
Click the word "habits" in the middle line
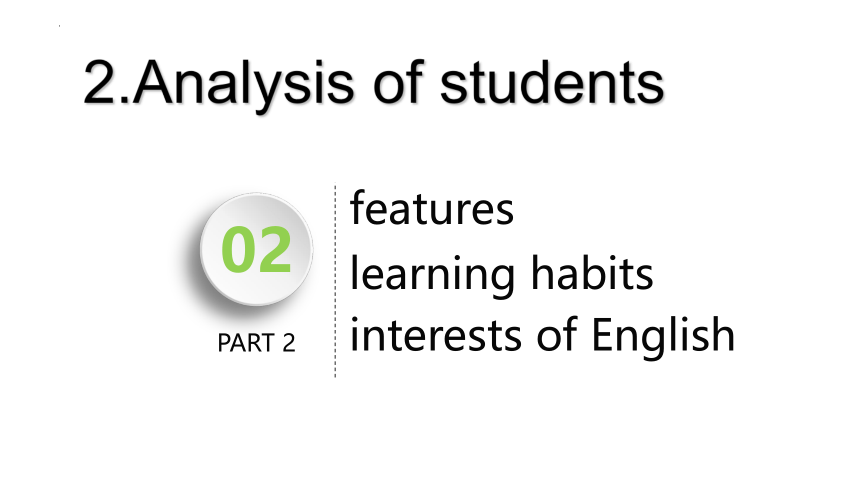pos(592,272)
